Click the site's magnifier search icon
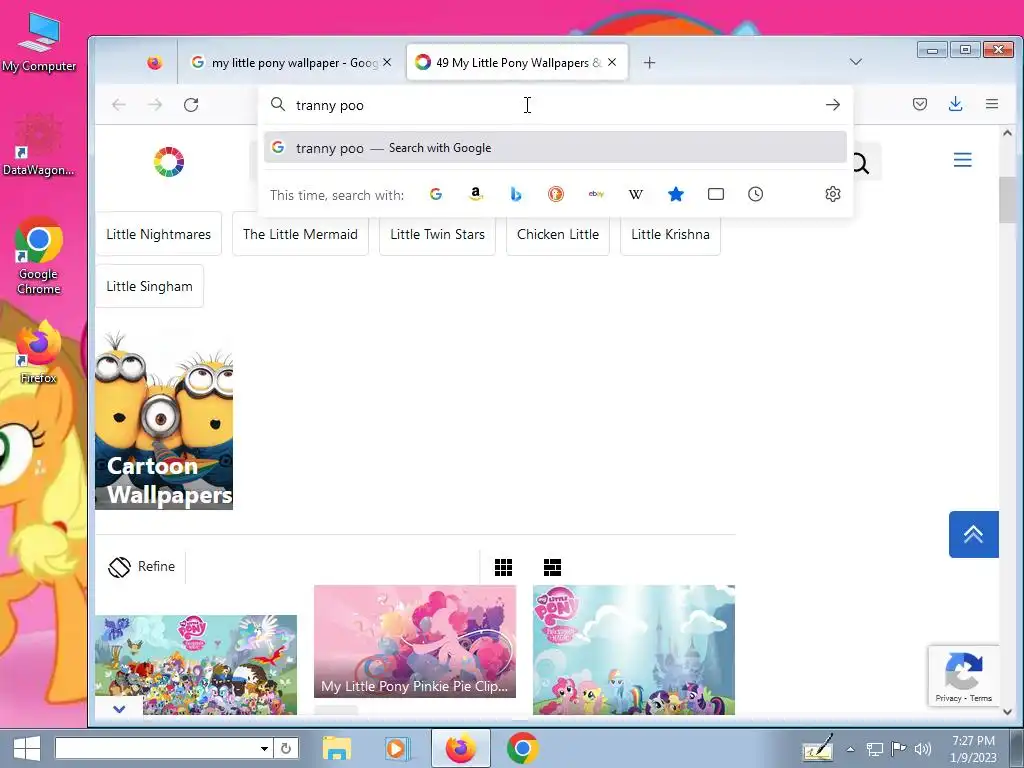Viewport: 1024px width, 768px height. 860,163
